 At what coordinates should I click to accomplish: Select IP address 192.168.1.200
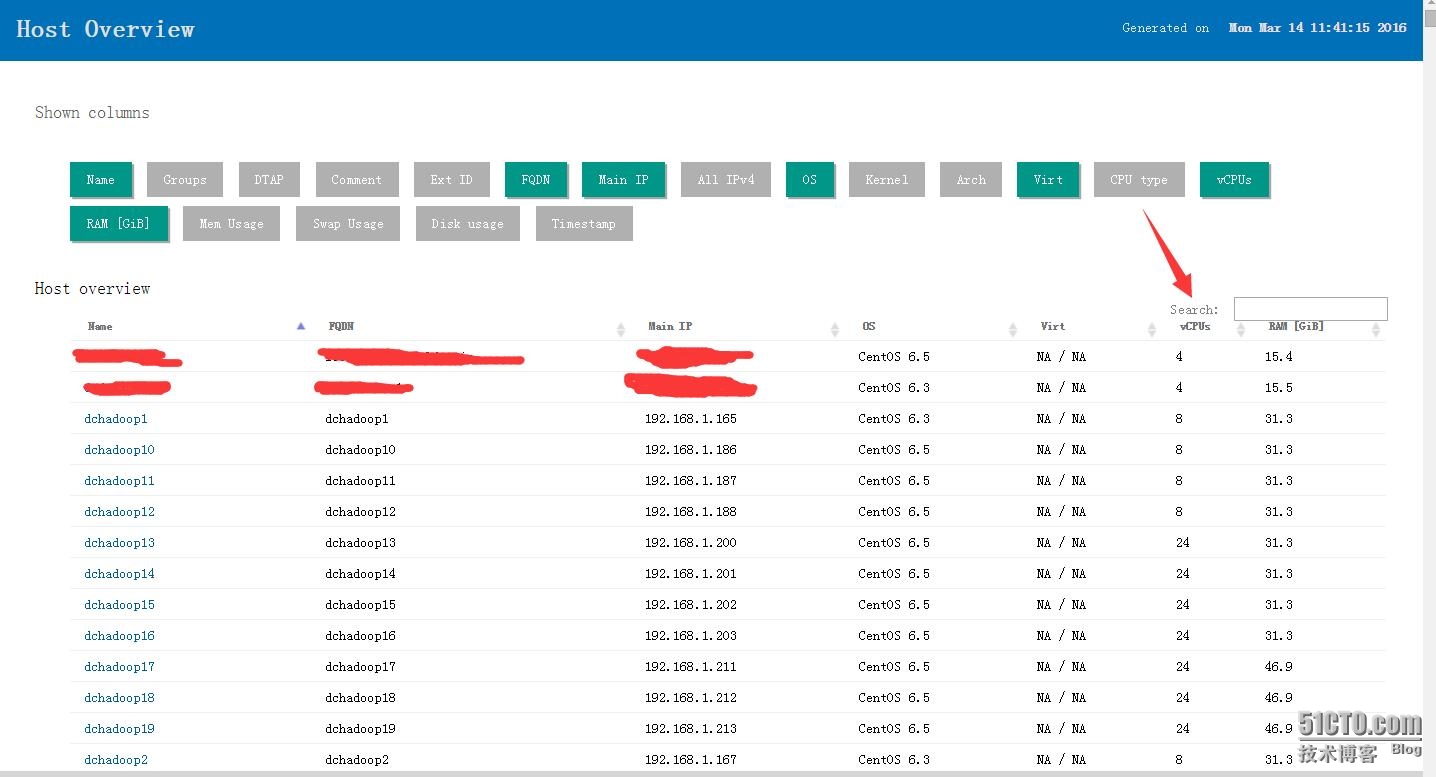pos(691,542)
